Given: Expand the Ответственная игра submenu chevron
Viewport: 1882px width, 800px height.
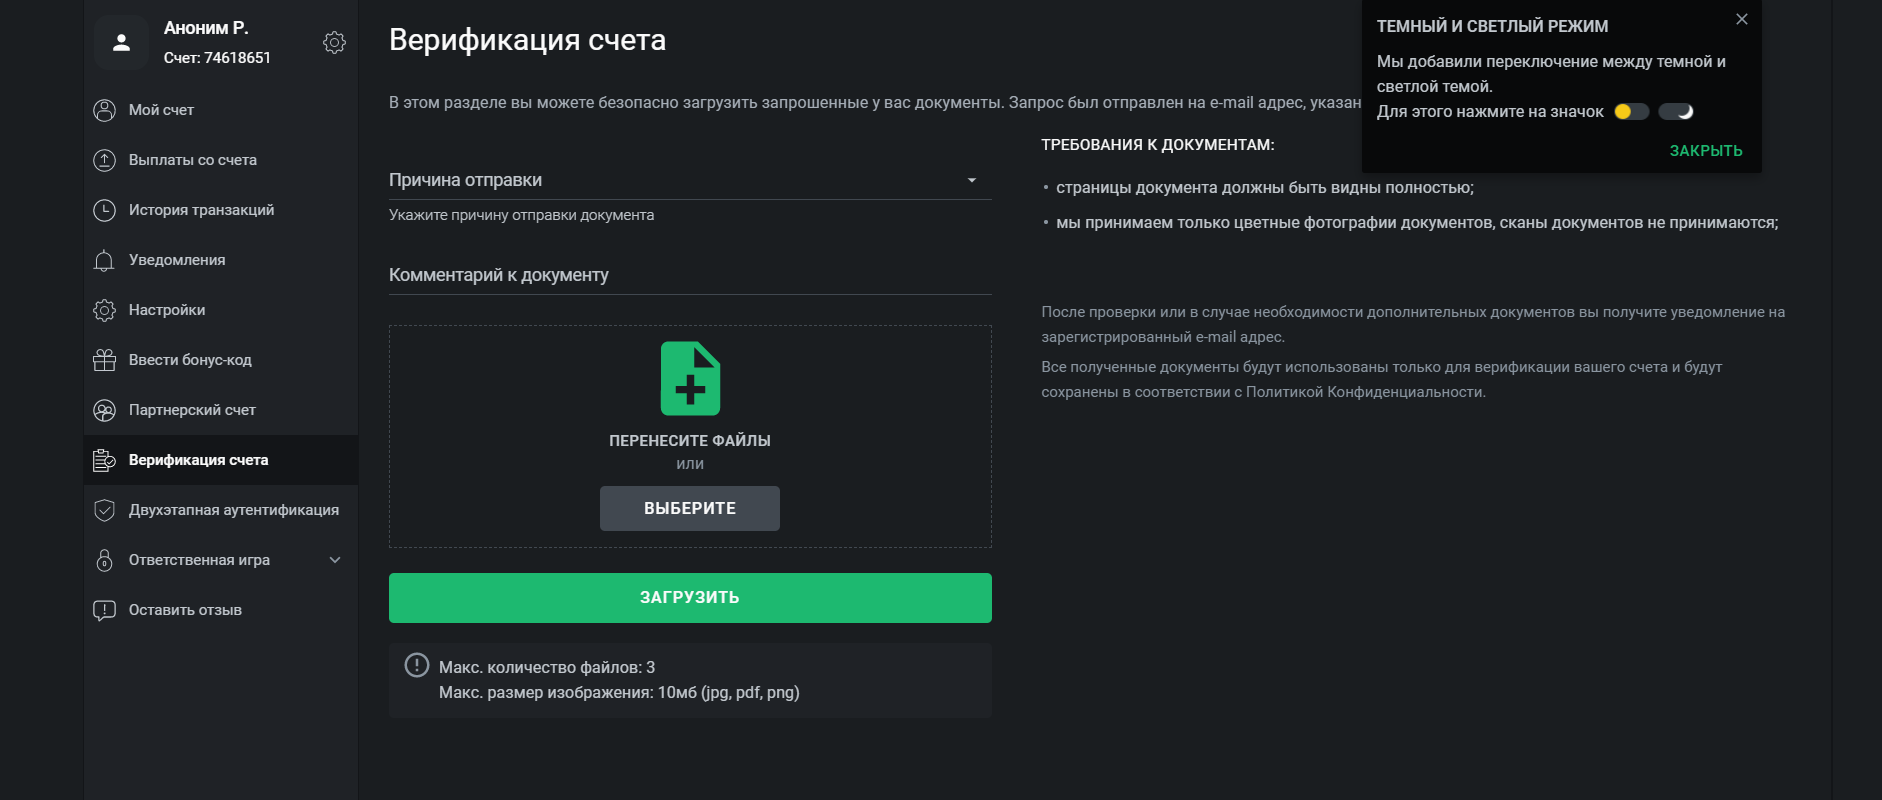Looking at the screenshot, I should coord(335,560).
